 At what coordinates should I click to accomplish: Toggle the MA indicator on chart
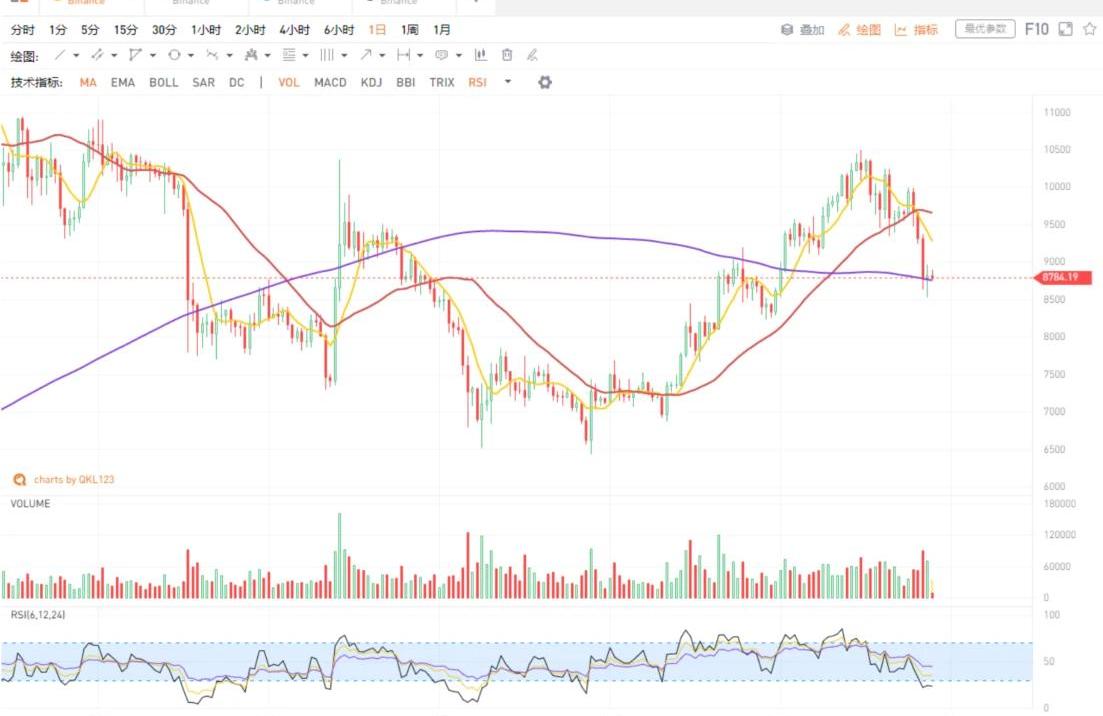click(88, 82)
